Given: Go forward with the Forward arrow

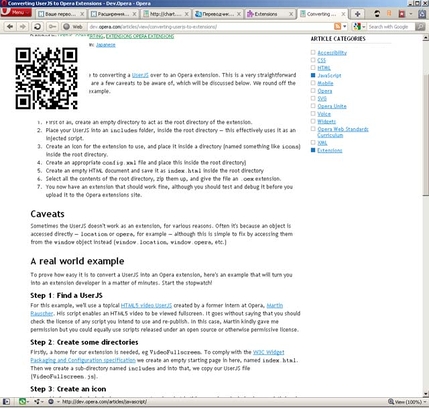Looking at the screenshot, I should pos(22,27).
